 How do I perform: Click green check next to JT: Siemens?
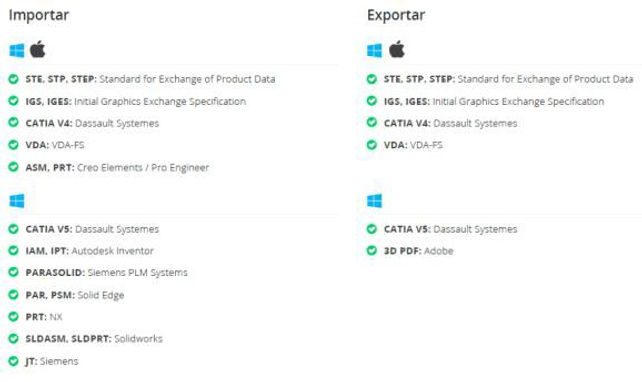click(14, 361)
